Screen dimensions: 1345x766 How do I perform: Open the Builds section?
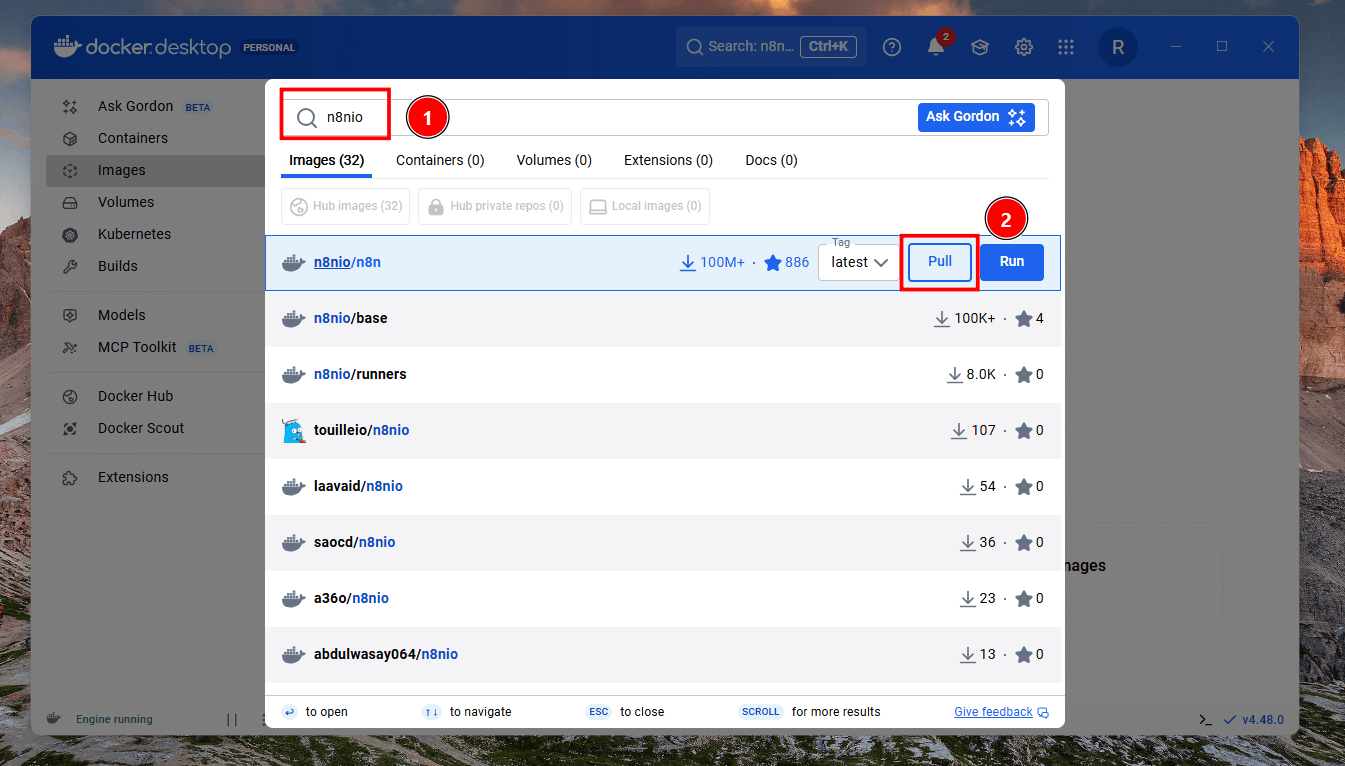118,266
